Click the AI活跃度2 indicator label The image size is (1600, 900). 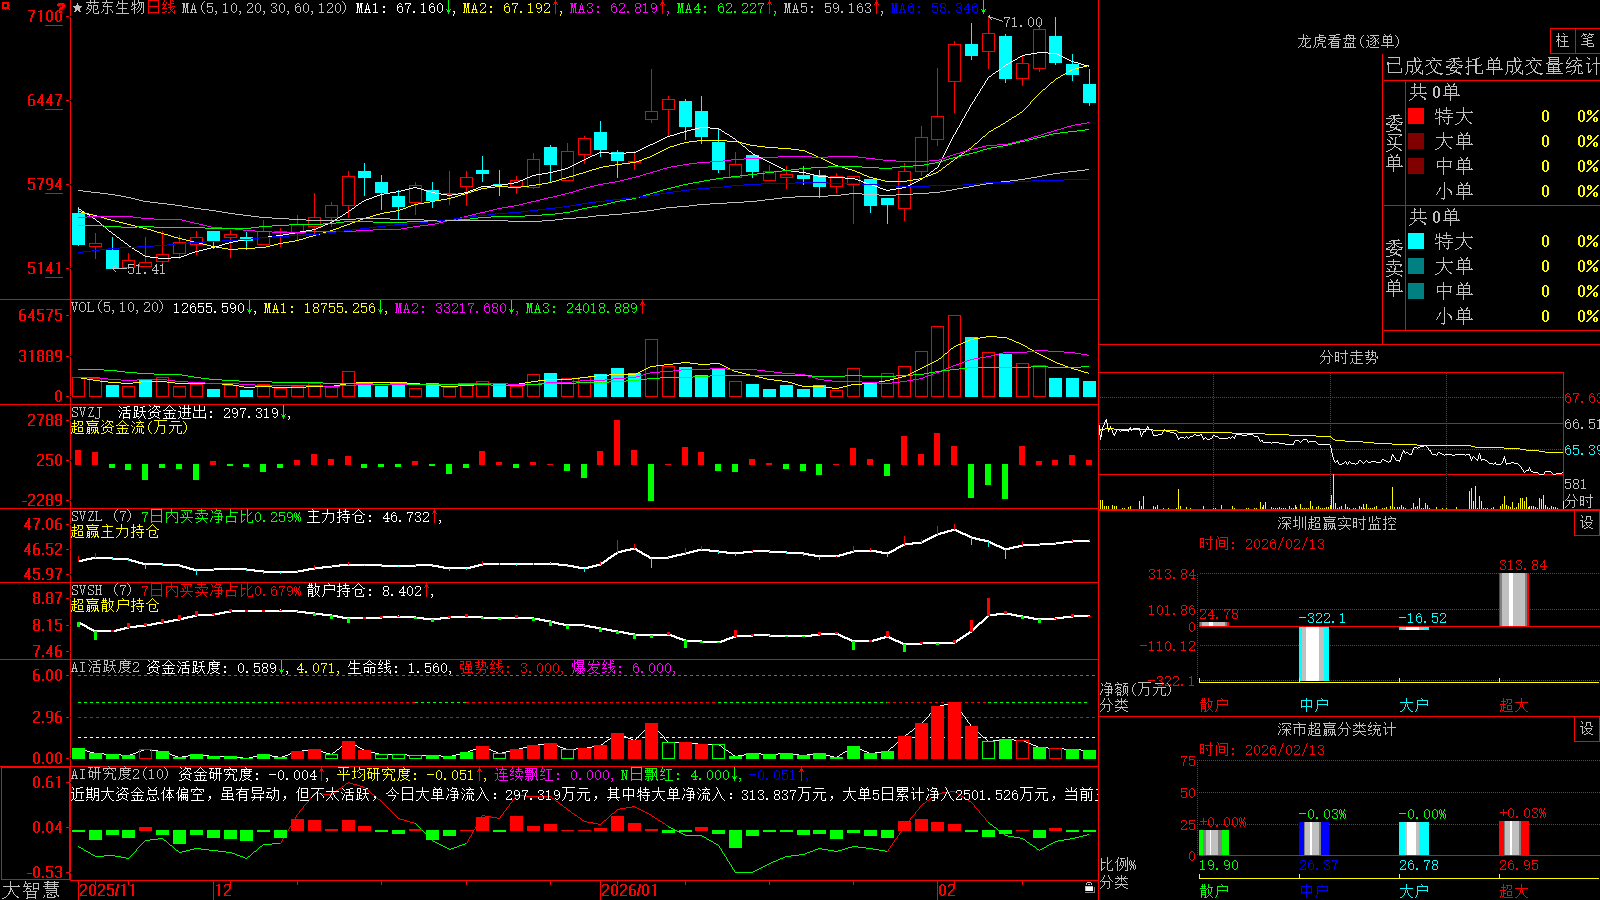point(105,667)
